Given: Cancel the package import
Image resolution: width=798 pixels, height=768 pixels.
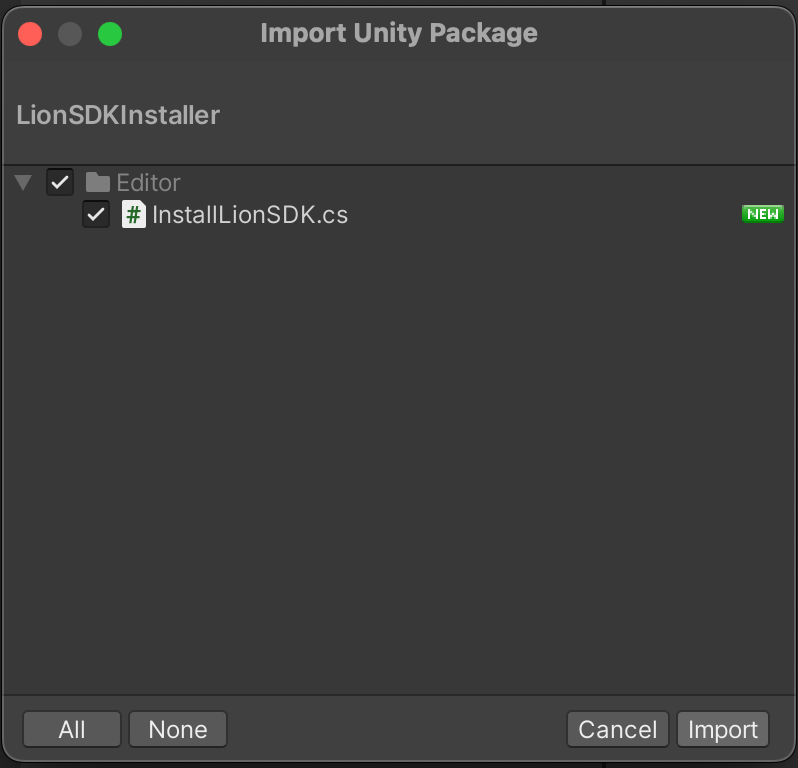Looking at the screenshot, I should [x=618, y=729].
